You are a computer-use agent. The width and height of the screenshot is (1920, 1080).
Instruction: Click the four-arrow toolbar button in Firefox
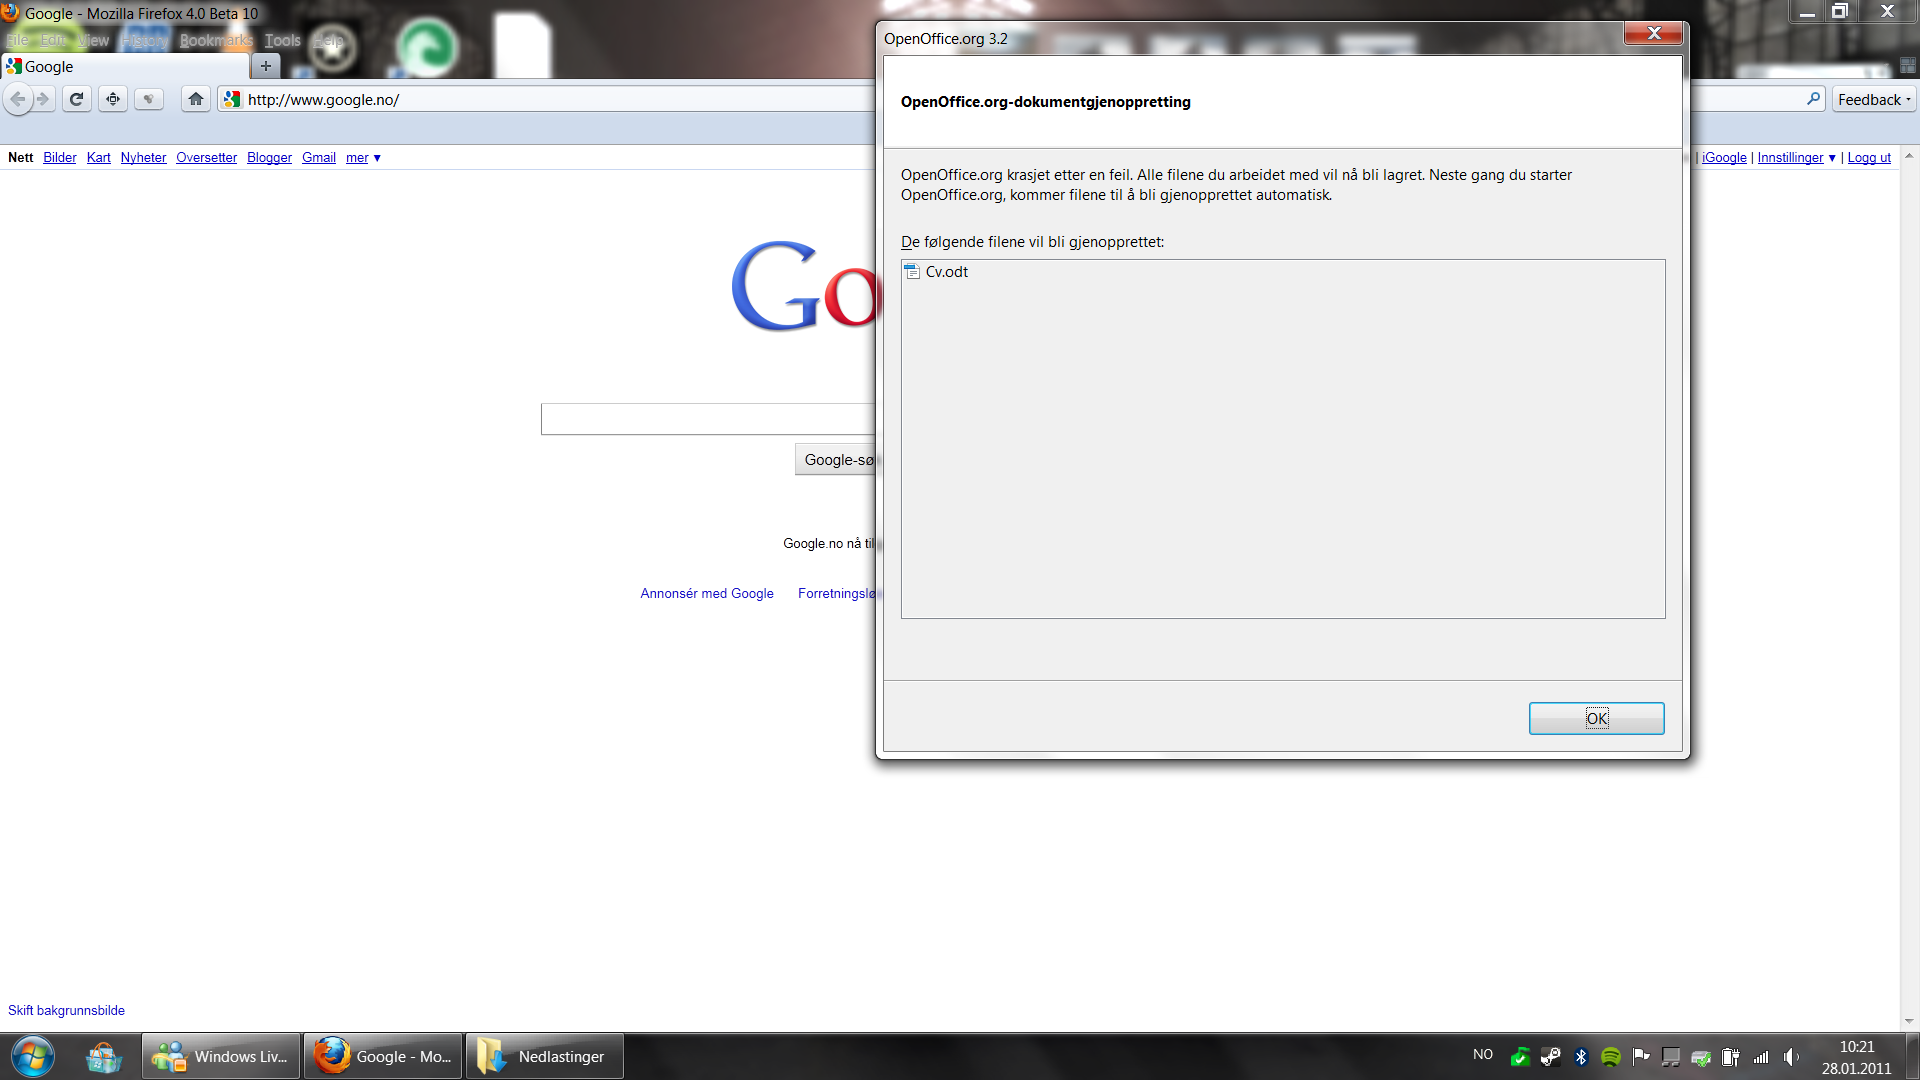coord(113,99)
